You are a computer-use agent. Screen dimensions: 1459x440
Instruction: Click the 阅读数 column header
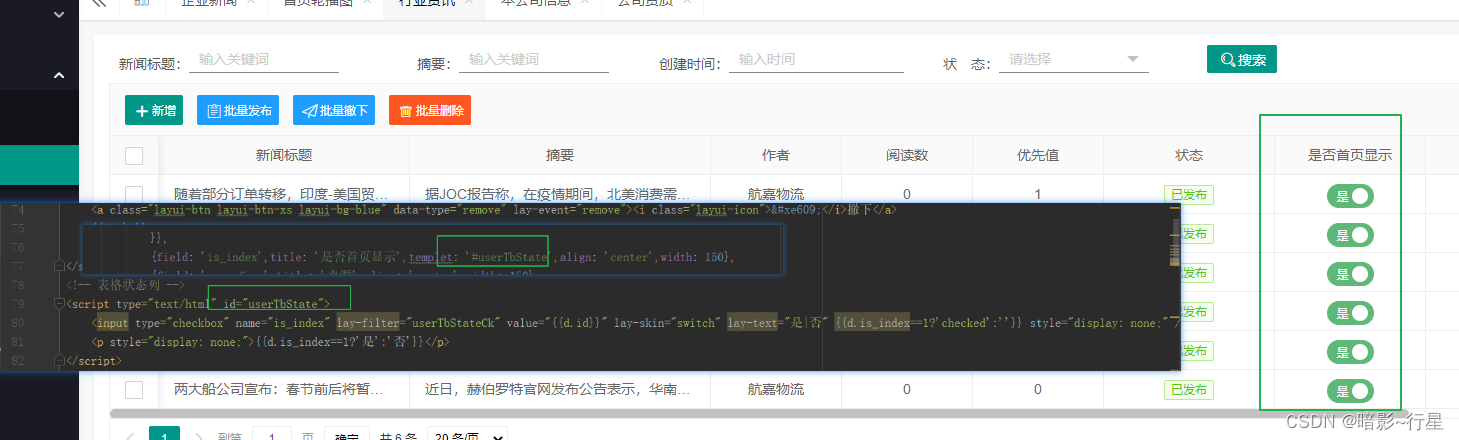(907, 155)
